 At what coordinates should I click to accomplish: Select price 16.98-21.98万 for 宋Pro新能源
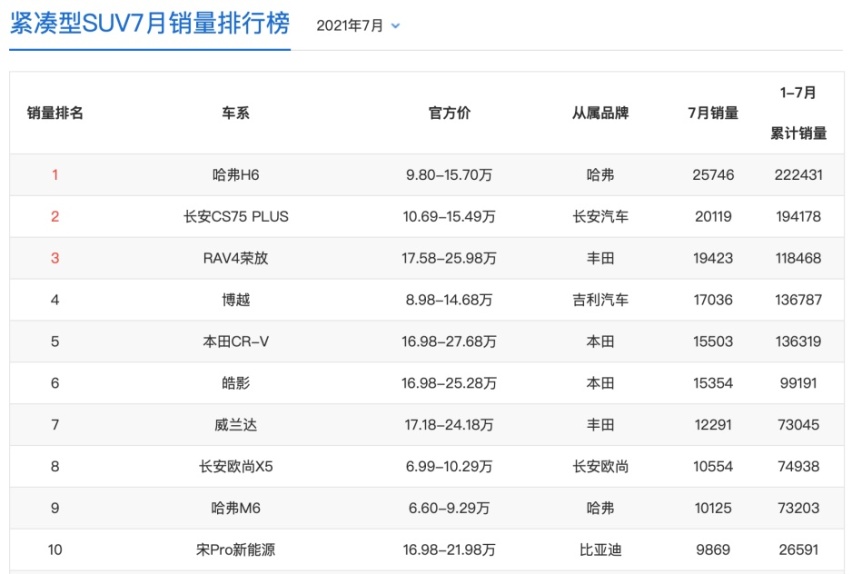click(449, 550)
